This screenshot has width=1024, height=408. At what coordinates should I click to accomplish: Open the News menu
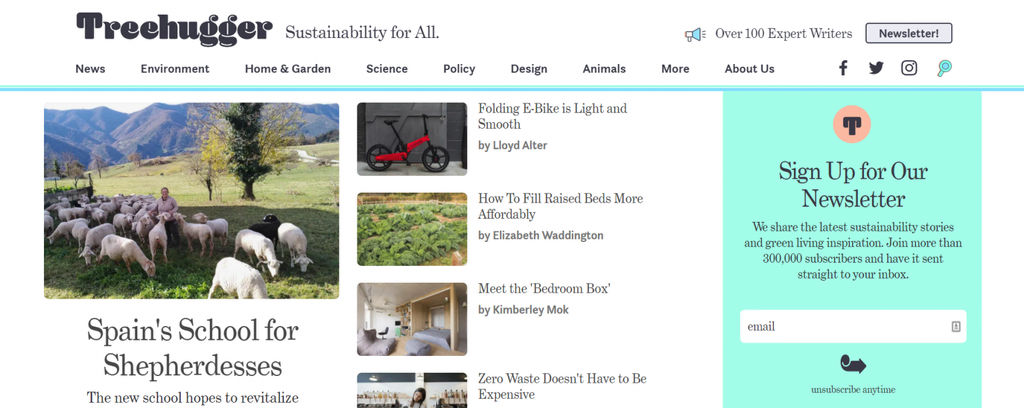[x=90, y=69]
